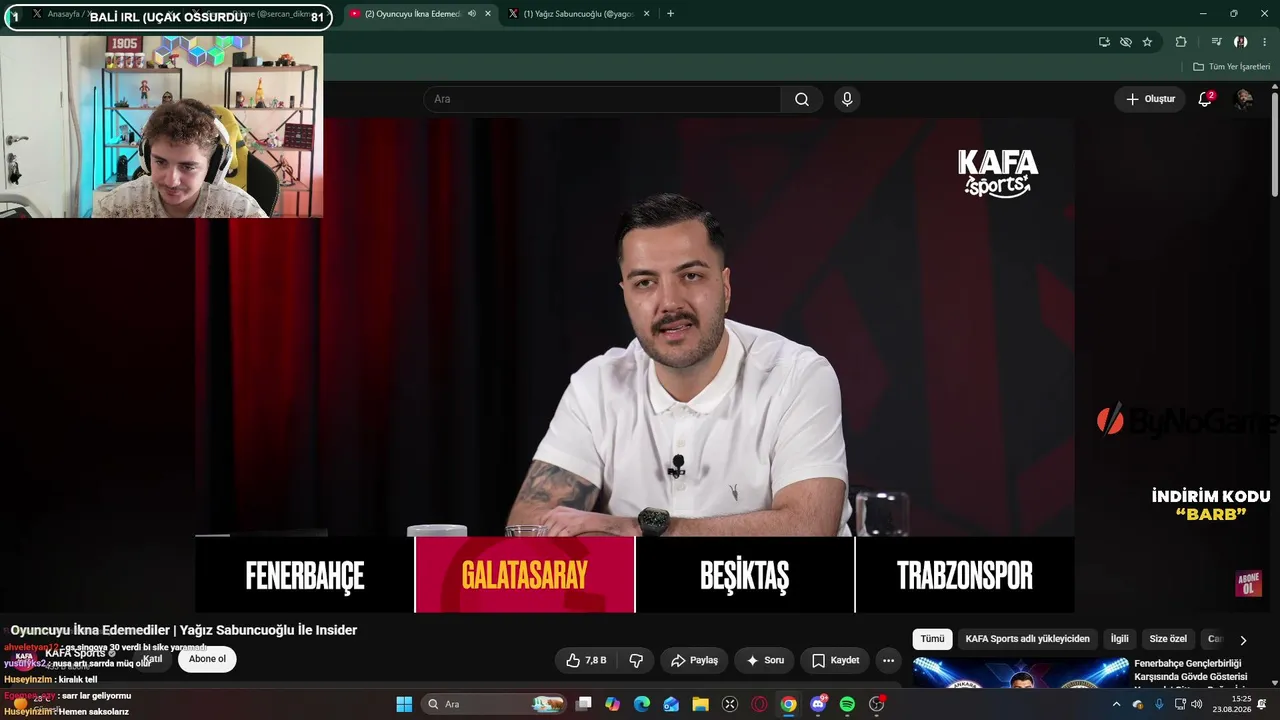This screenshot has height=720, width=1280.
Task: Click the system tray microphone icon
Action: [x=1159, y=704]
